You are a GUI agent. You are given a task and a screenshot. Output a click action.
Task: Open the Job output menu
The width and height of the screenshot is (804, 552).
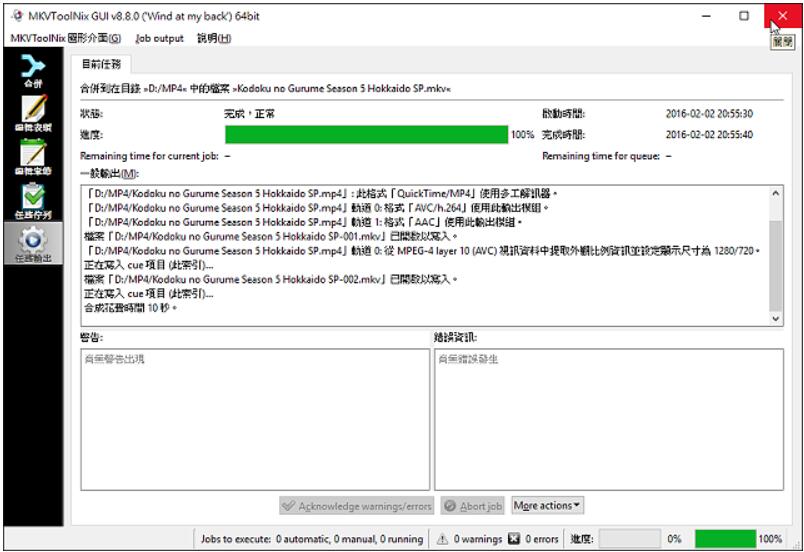(159, 38)
